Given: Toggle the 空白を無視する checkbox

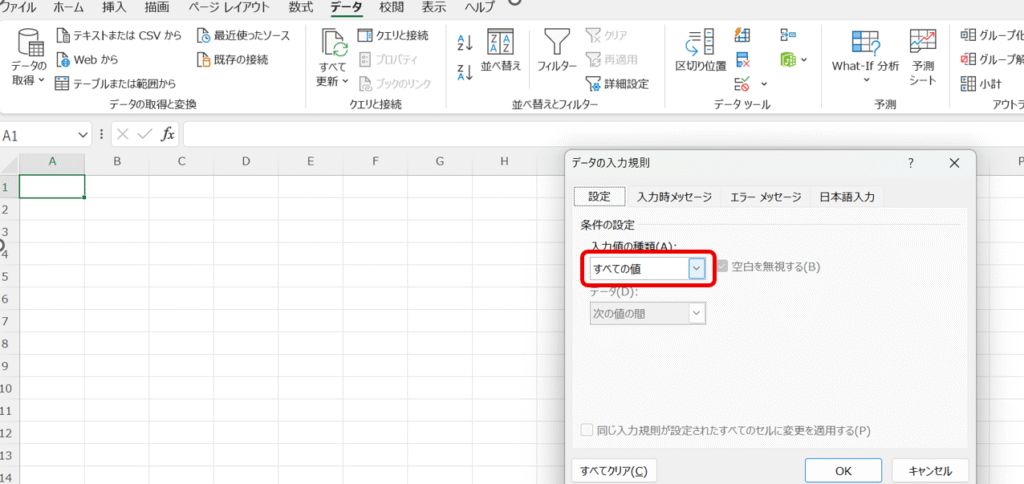Looking at the screenshot, I should [722, 266].
